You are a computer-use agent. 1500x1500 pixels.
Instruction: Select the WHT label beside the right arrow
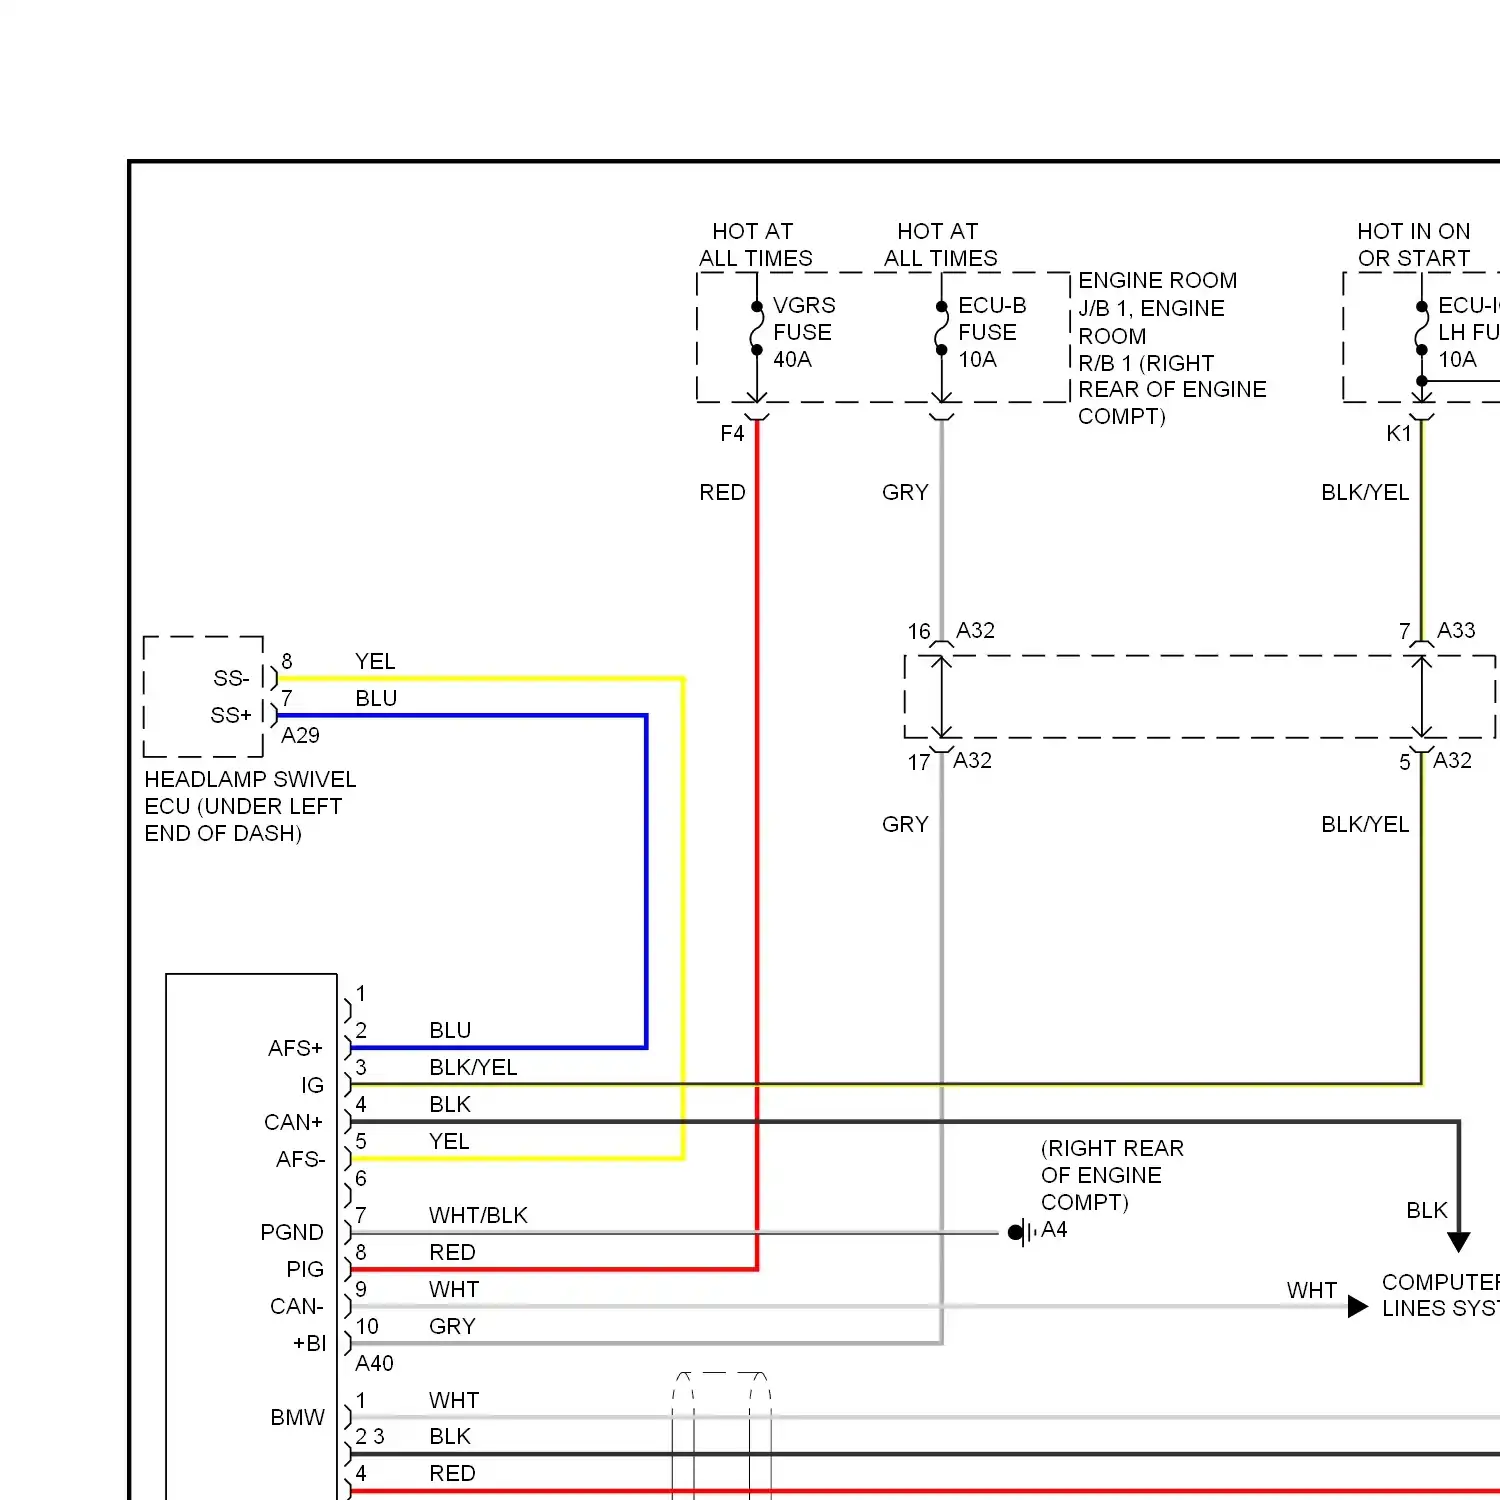pos(1312,1290)
